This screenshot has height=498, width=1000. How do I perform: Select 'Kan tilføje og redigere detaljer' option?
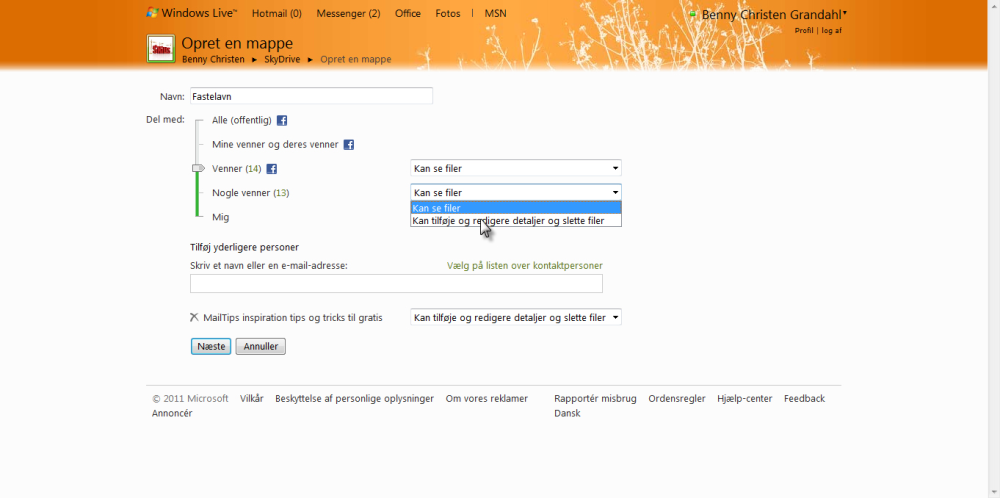(x=516, y=221)
